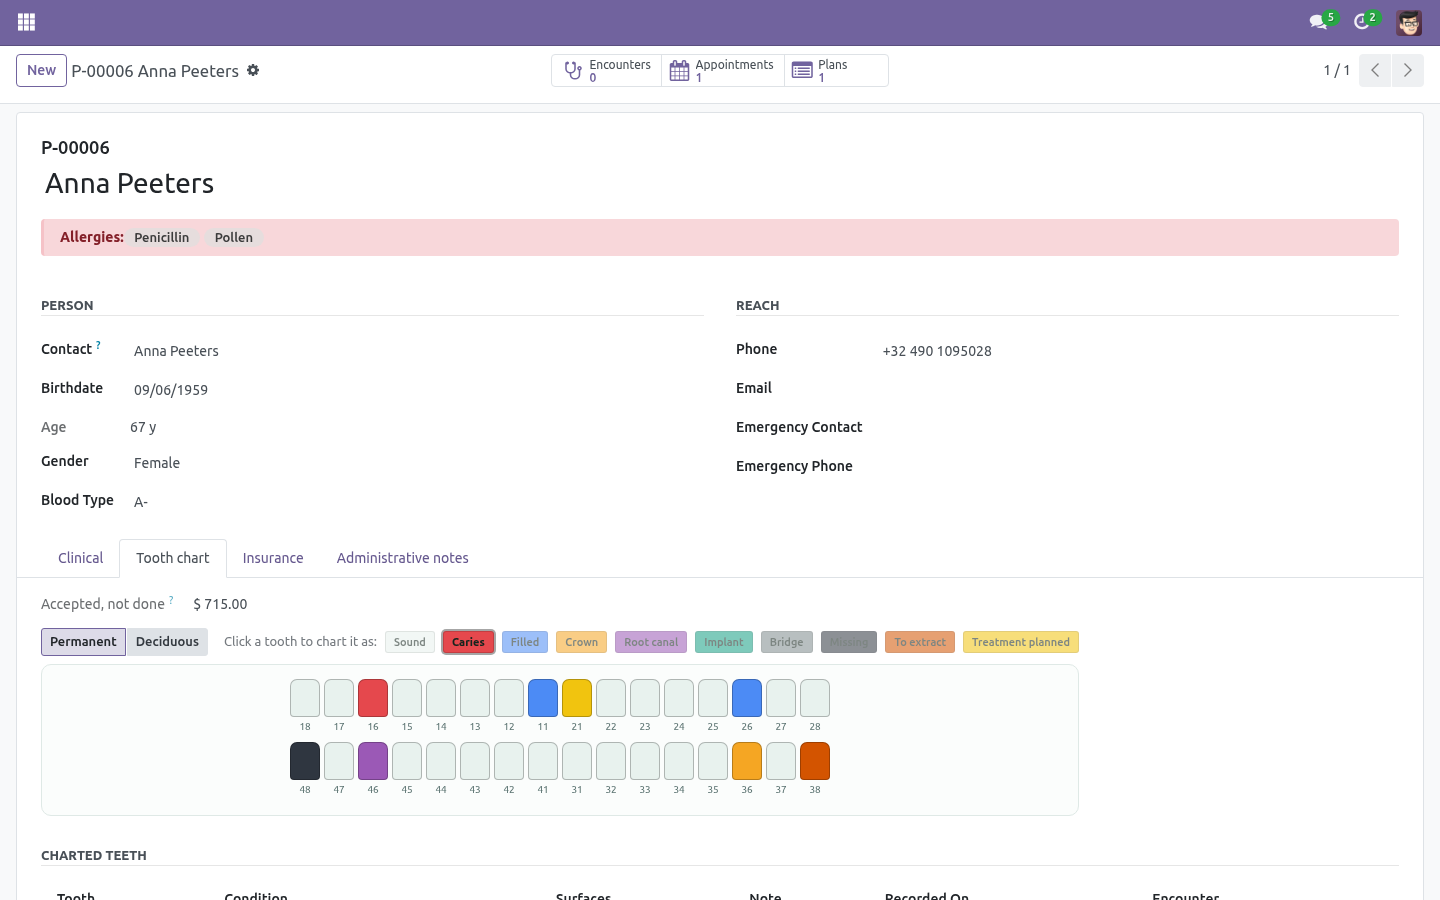Select red tooth 16 in chart

(373, 698)
